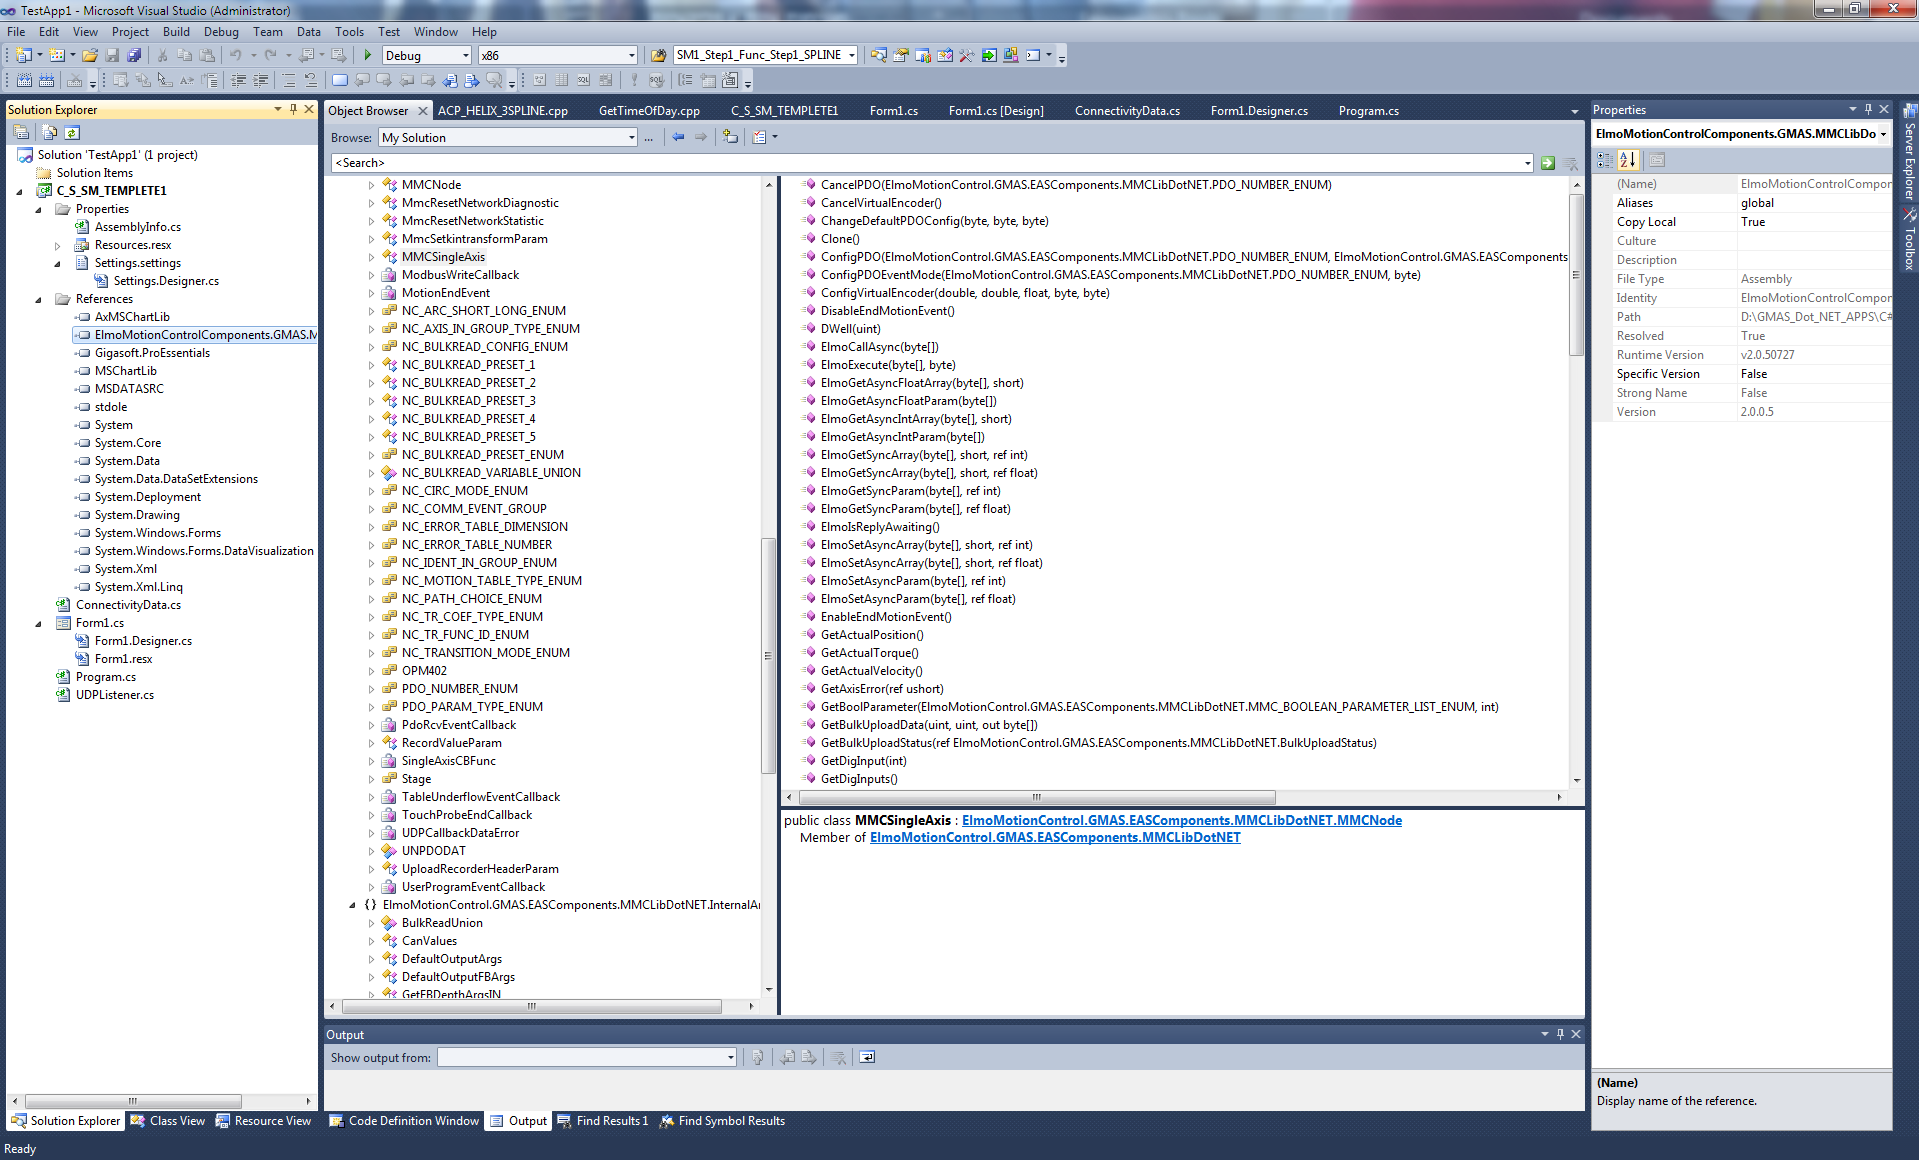Toggle auto-hide pin on Solution Explorer

point(293,109)
